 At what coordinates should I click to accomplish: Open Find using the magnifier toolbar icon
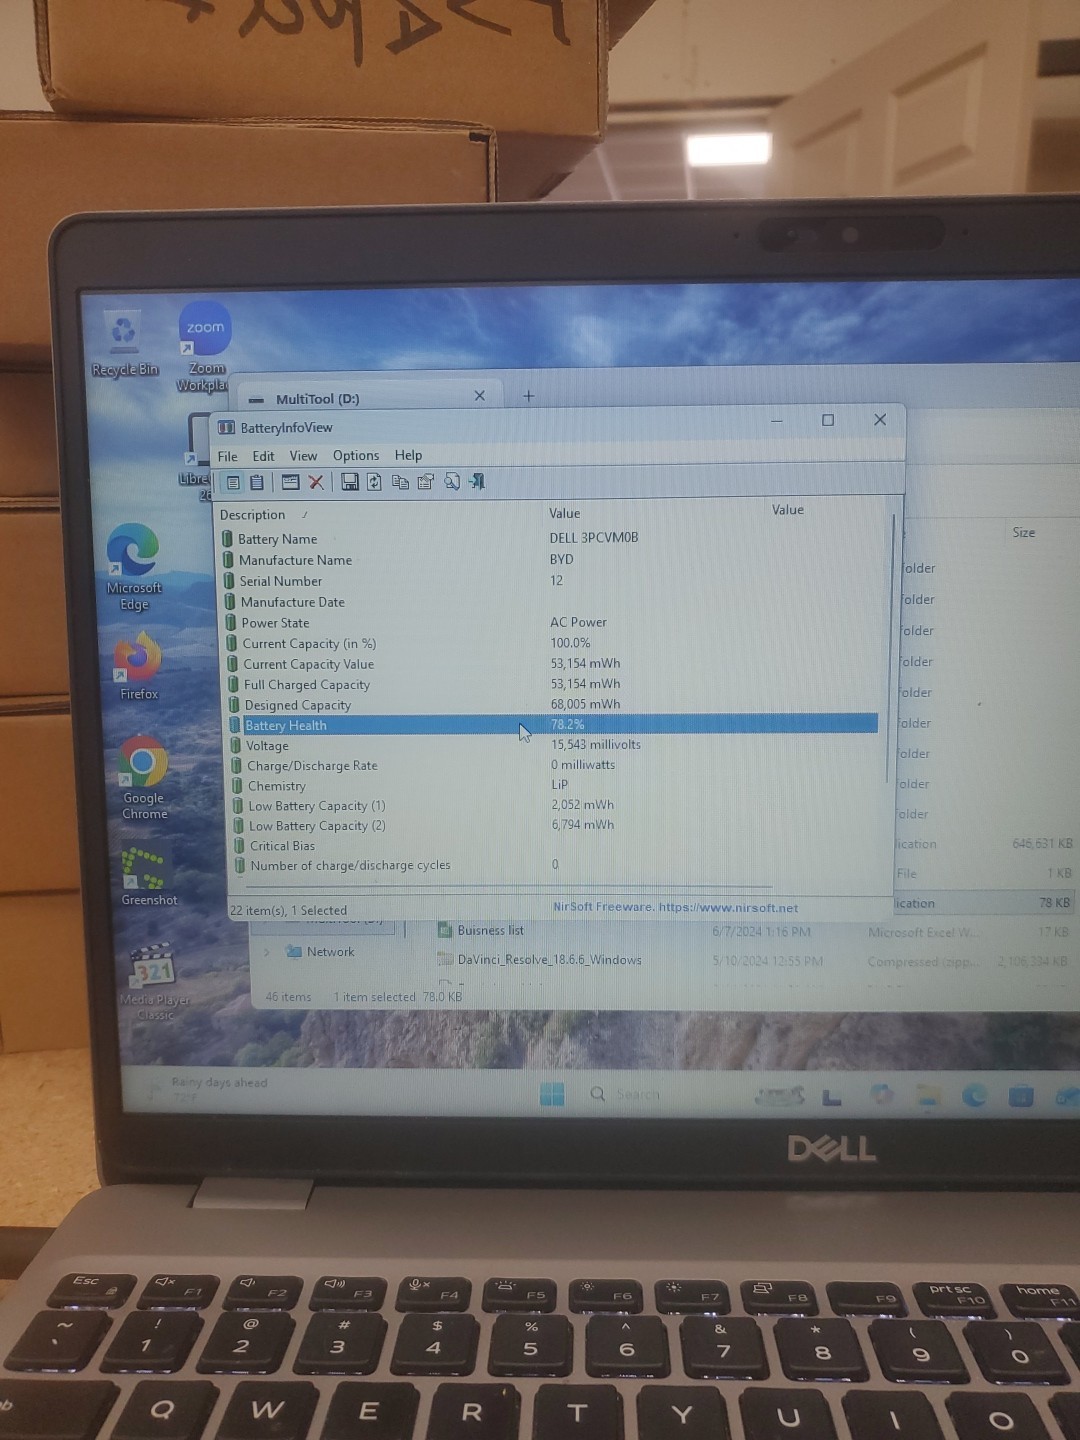click(x=452, y=482)
